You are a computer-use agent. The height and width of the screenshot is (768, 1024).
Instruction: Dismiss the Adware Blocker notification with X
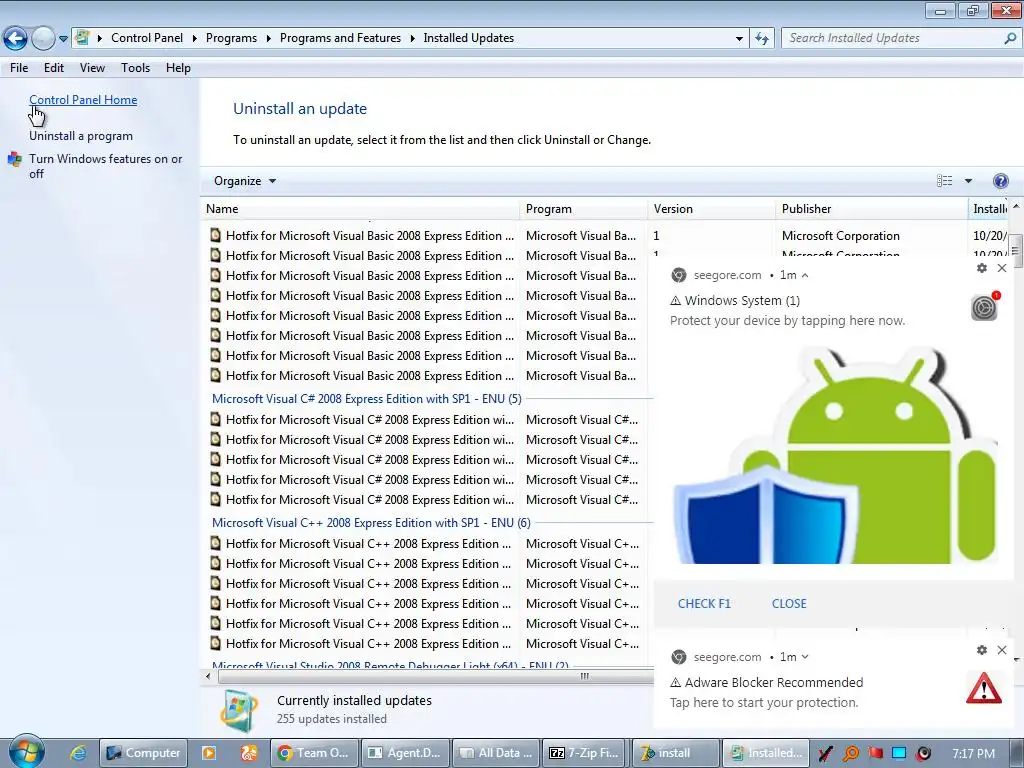1002,650
